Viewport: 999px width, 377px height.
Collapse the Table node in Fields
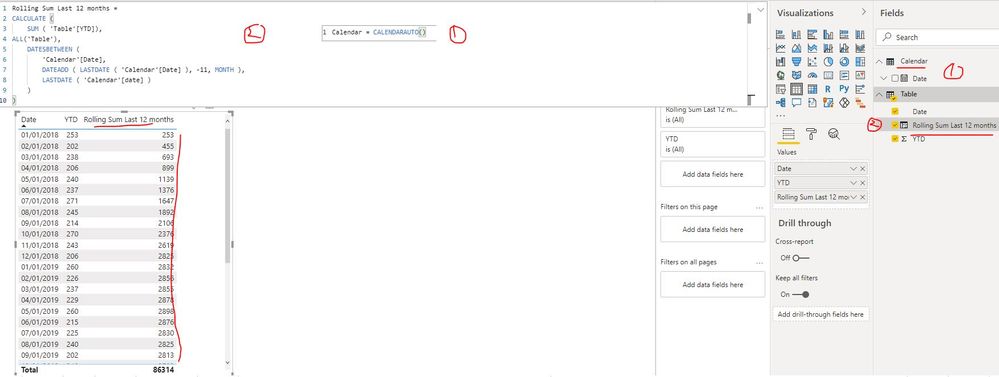pyautogui.click(x=880, y=94)
